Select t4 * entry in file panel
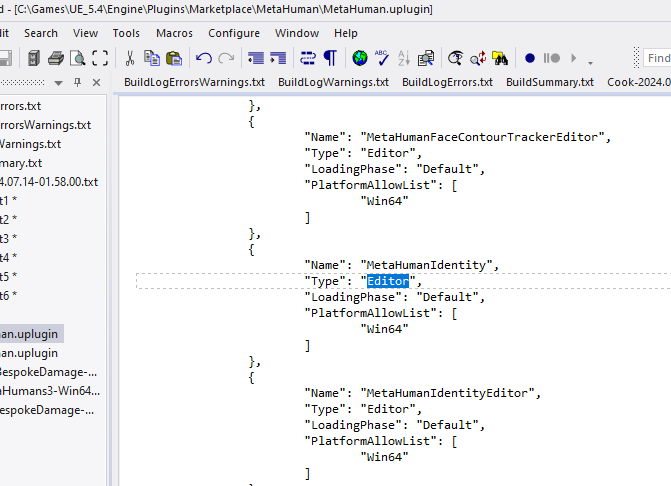Screen dimensions: 671x486 tap(9, 257)
